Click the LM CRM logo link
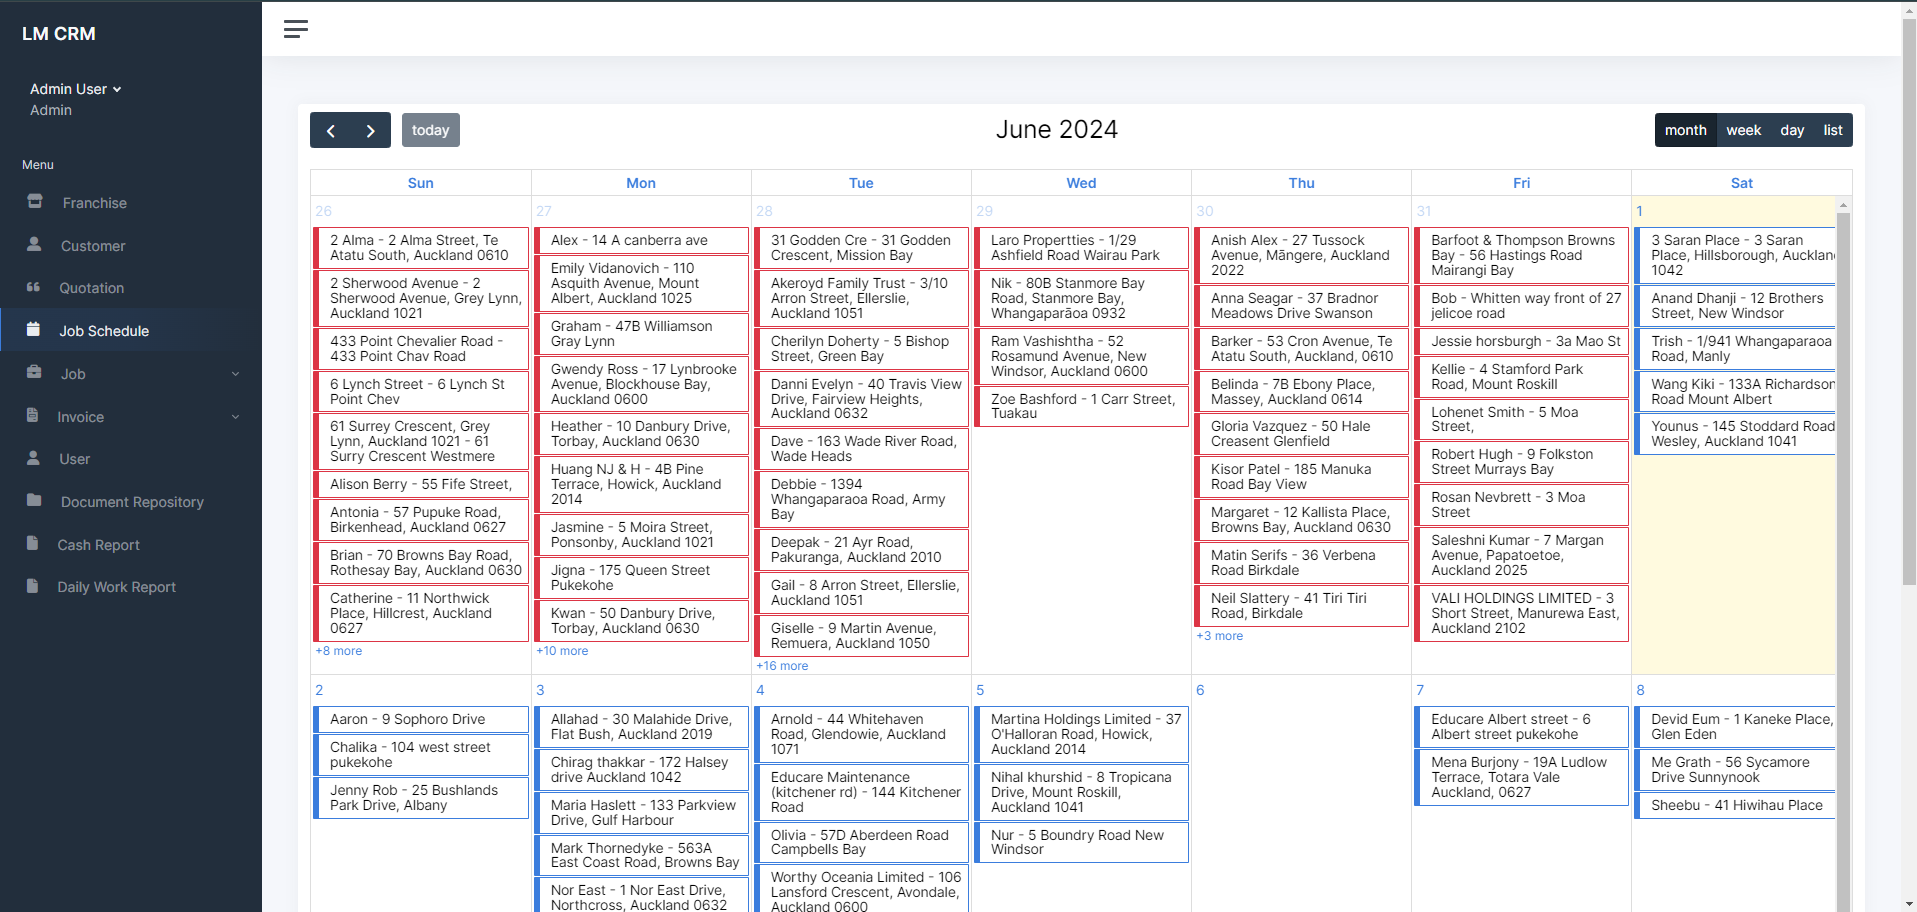This screenshot has height=912, width=1917. 59,34
